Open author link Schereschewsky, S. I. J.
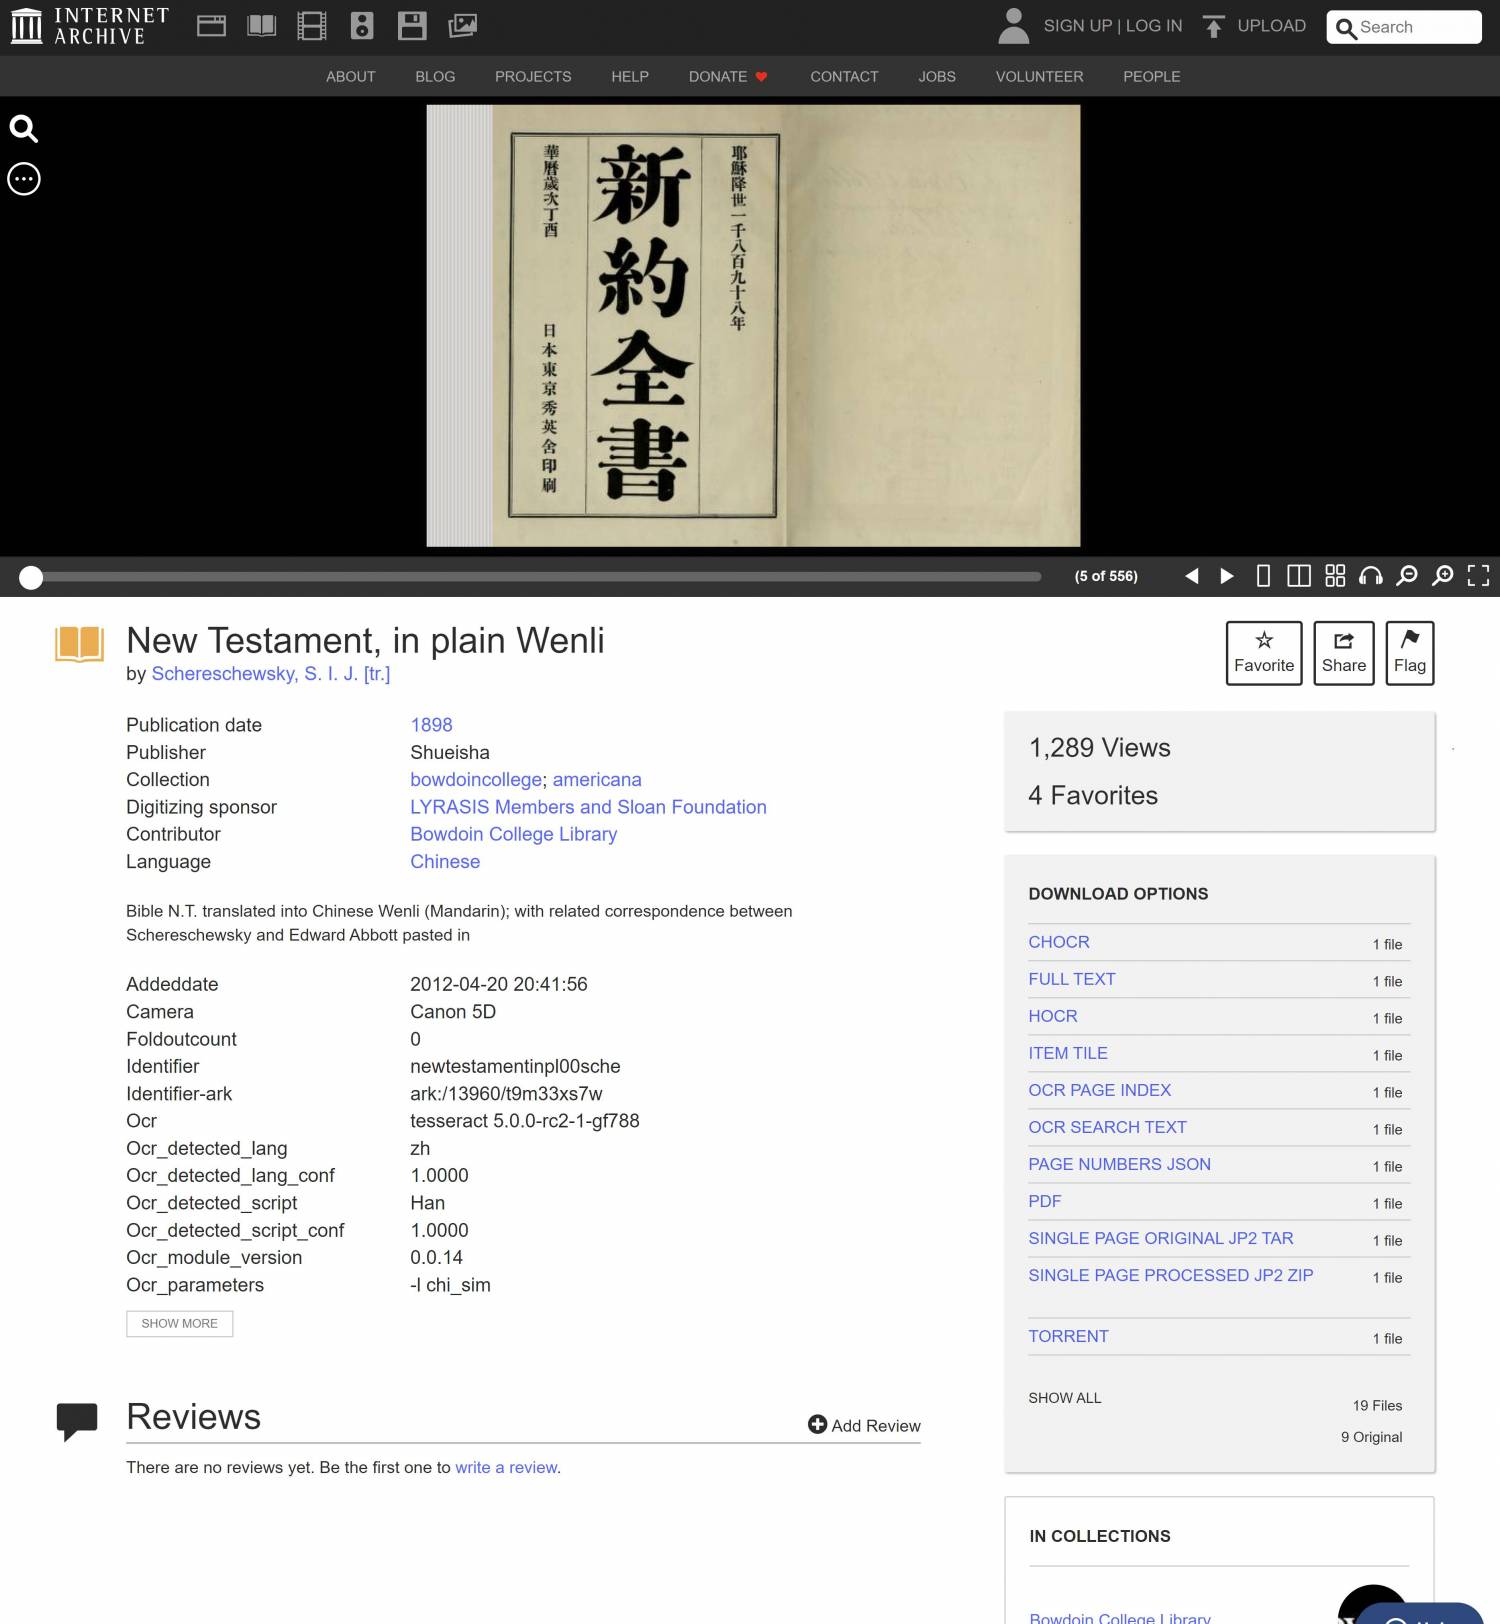 click(271, 674)
